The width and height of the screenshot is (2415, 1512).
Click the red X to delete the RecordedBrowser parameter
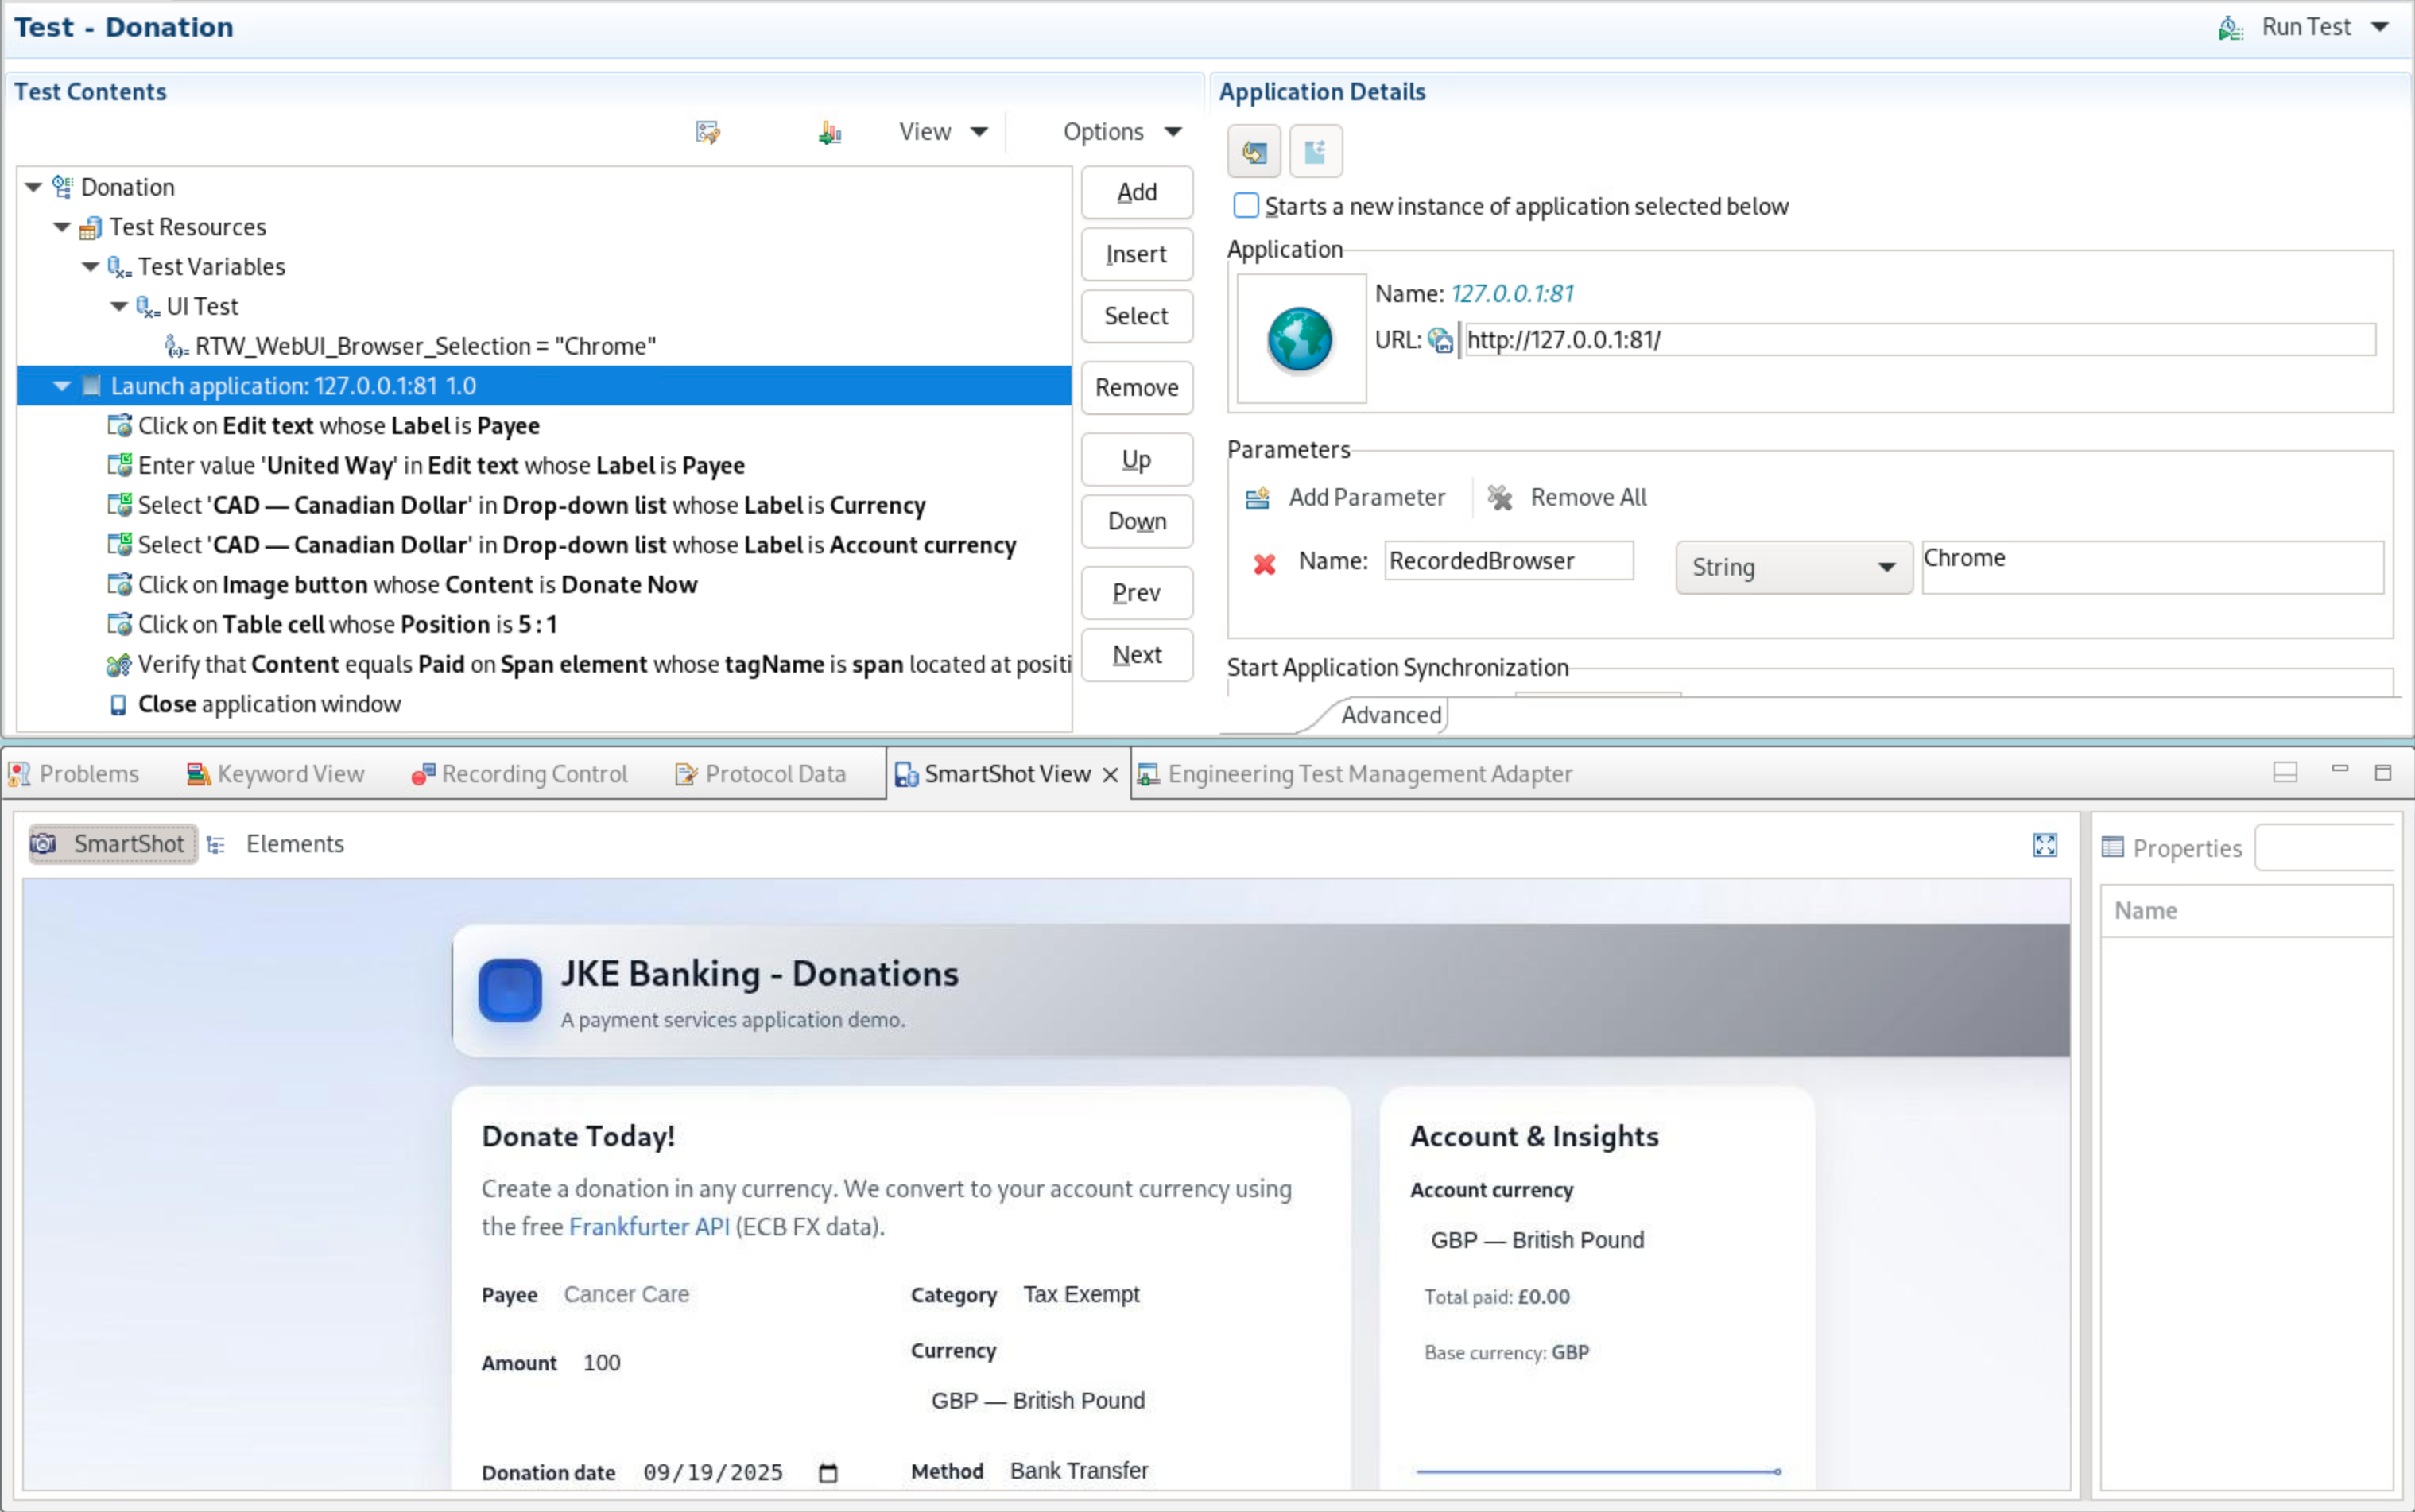(1264, 564)
